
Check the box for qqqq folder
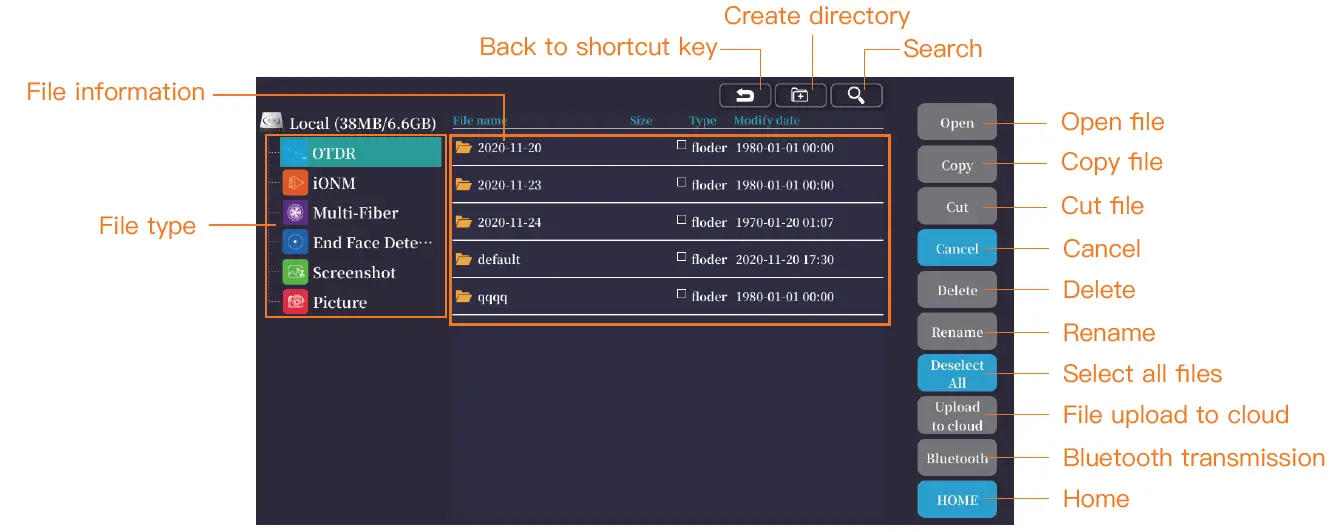coord(682,295)
